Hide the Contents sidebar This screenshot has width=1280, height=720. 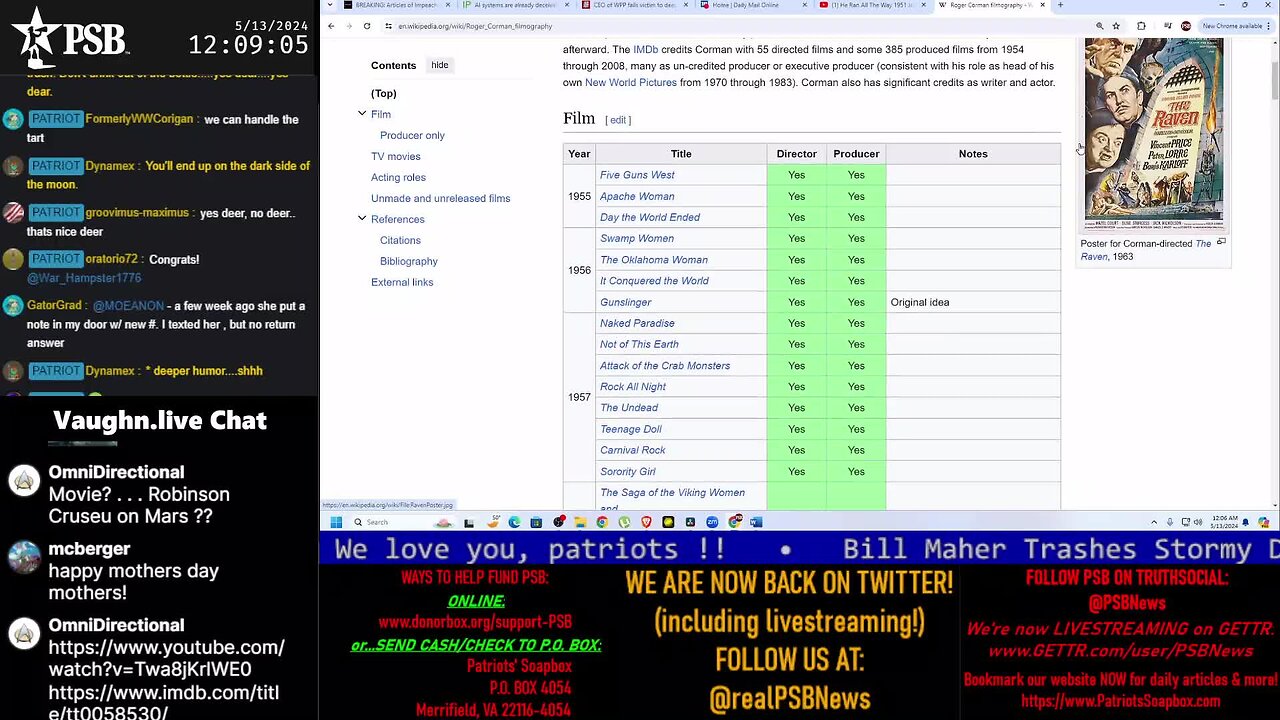(440, 65)
